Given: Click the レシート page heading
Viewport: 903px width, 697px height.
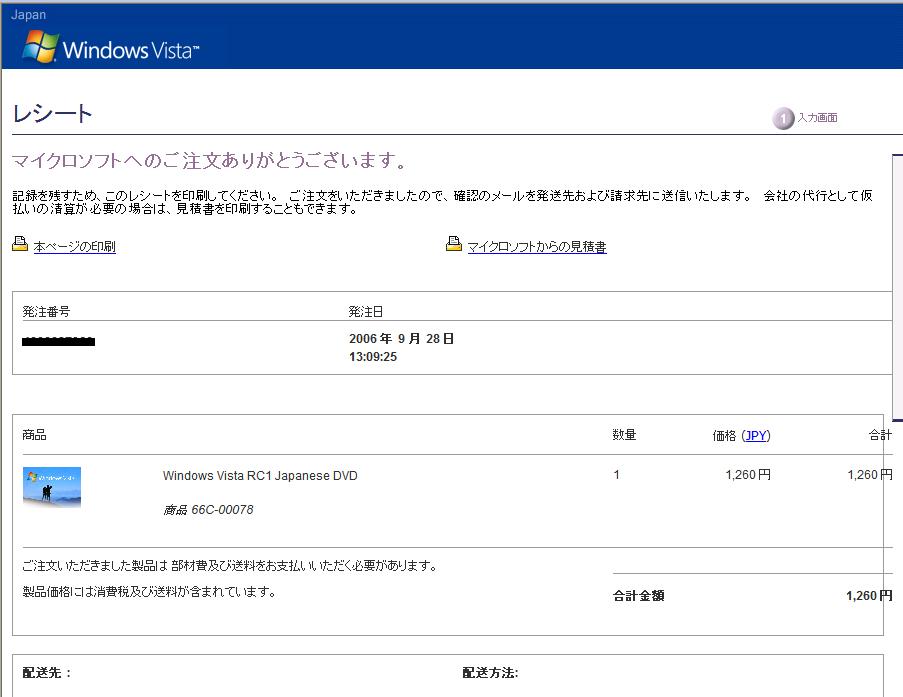Looking at the screenshot, I should pos(52,113).
